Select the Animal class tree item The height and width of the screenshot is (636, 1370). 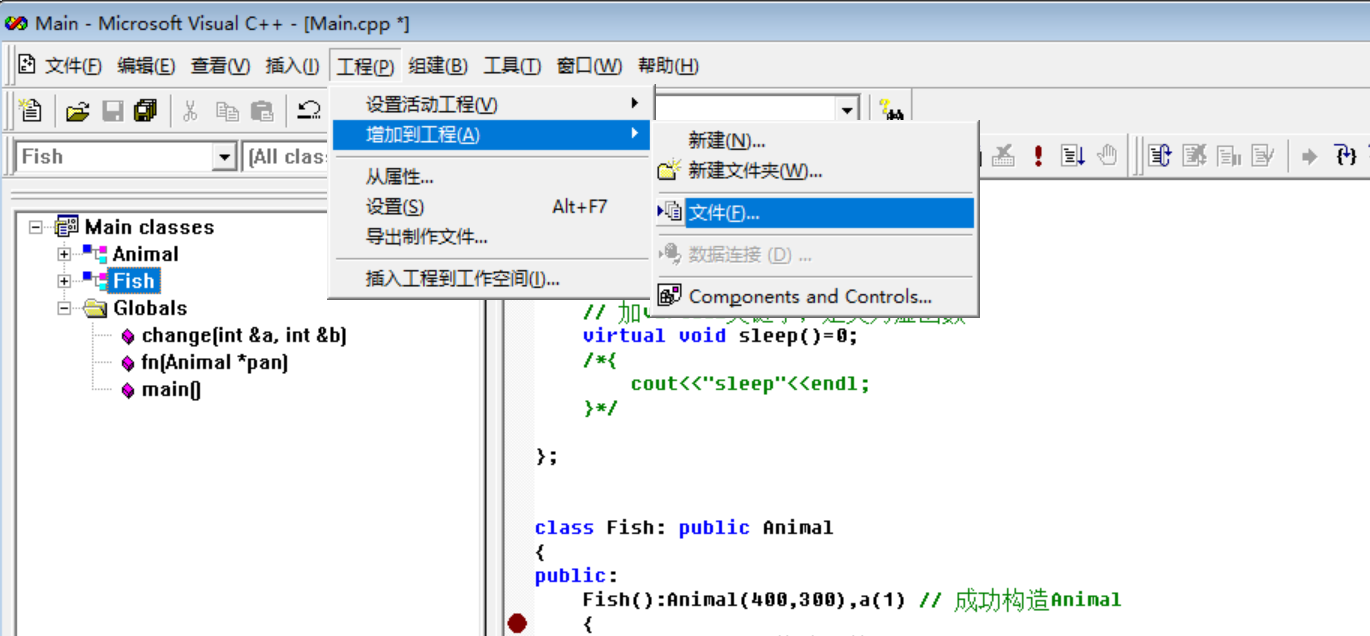click(x=145, y=254)
